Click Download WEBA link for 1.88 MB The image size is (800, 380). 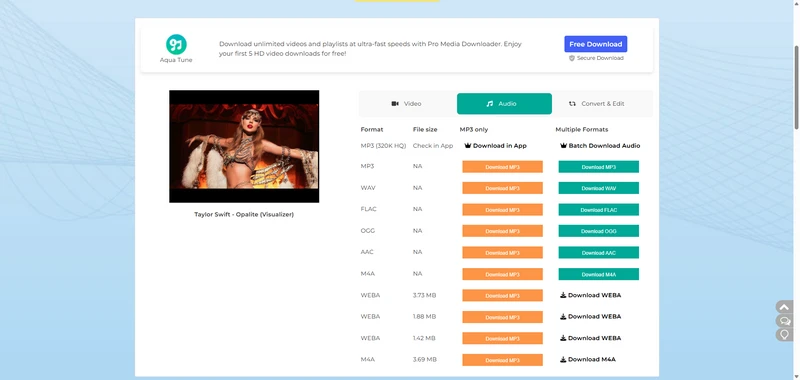(x=590, y=317)
